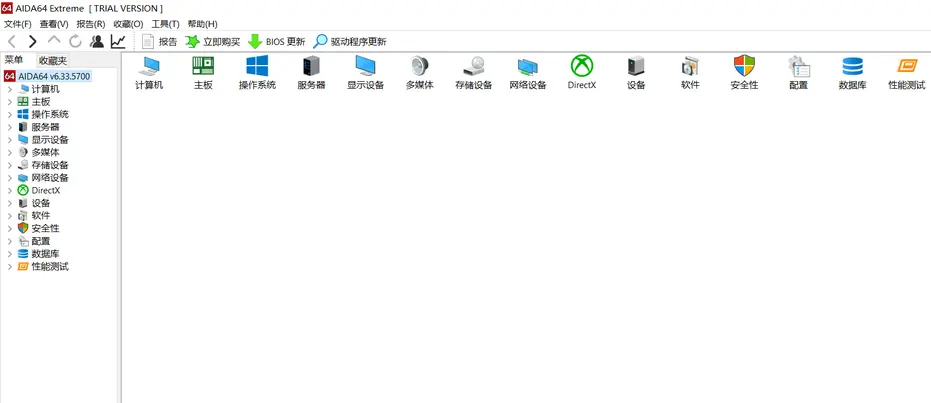The width and height of the screenshot is (931, 403).
Task: Click the refresh toolbar icon
Action: [x=75, y=42]
